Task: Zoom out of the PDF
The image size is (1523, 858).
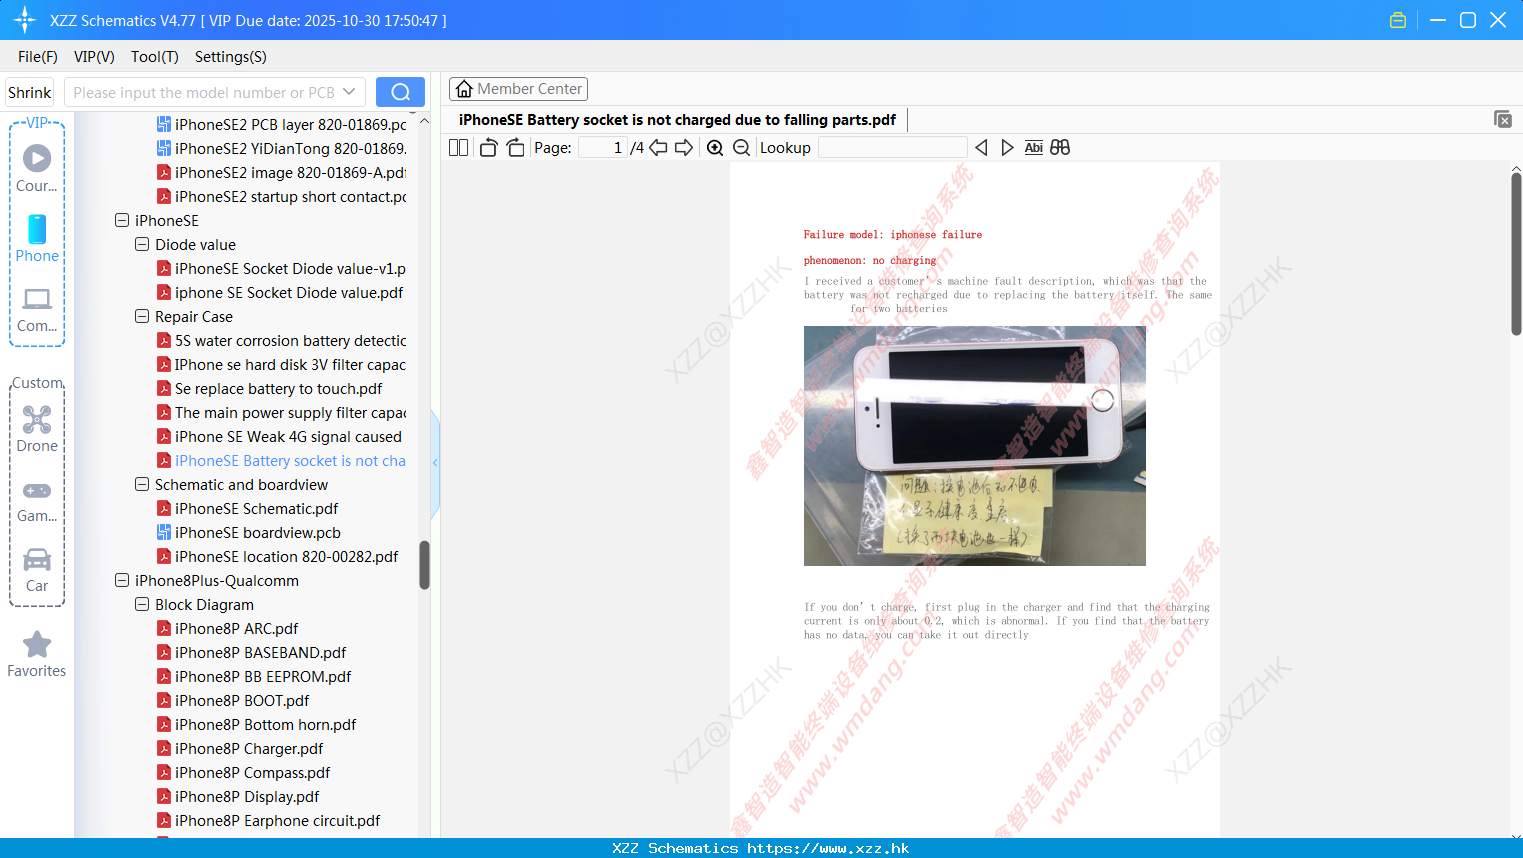Action: point(742,148)
